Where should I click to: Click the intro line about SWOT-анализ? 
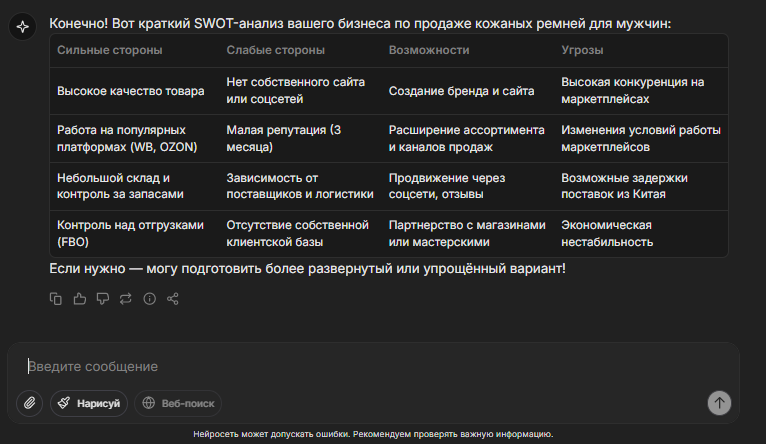click(x=360, y=23)
